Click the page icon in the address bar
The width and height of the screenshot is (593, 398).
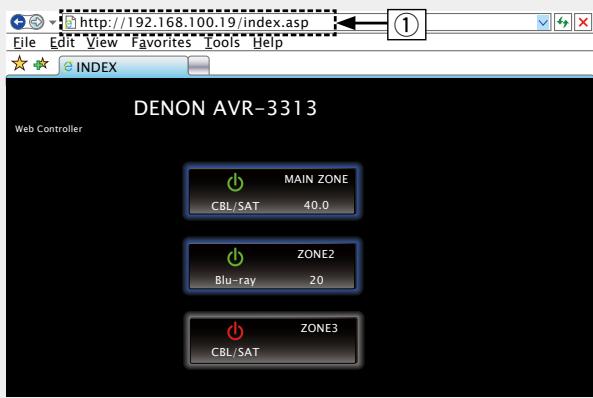pyautogui.click(x=70, y=23)
